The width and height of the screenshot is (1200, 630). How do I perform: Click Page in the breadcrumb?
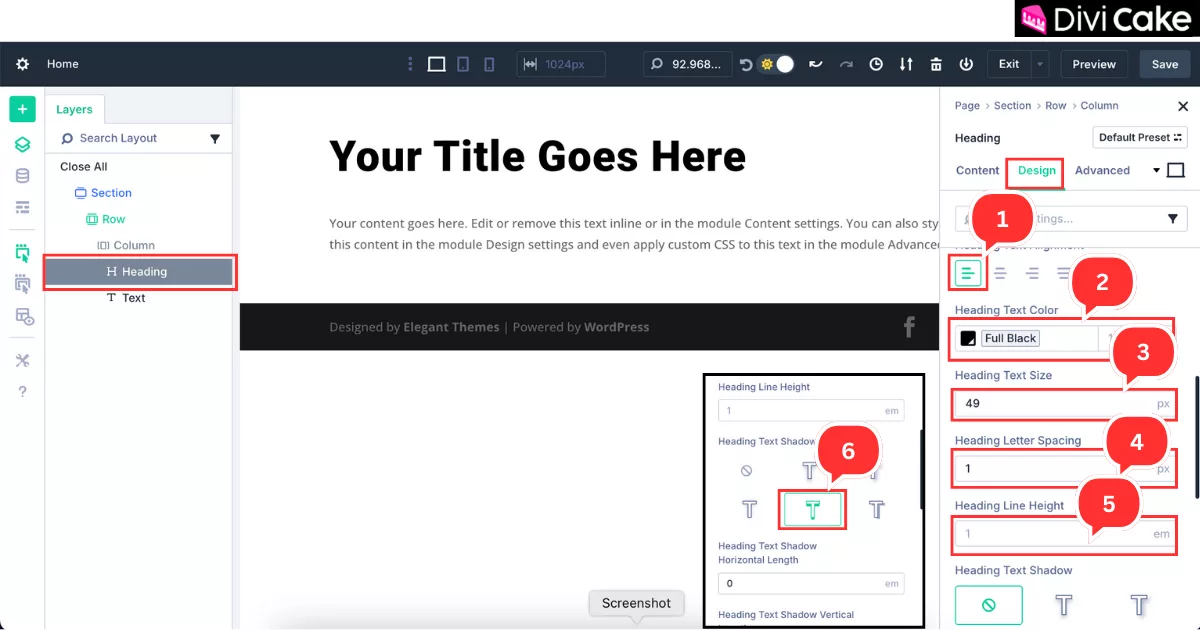[967, 106]
